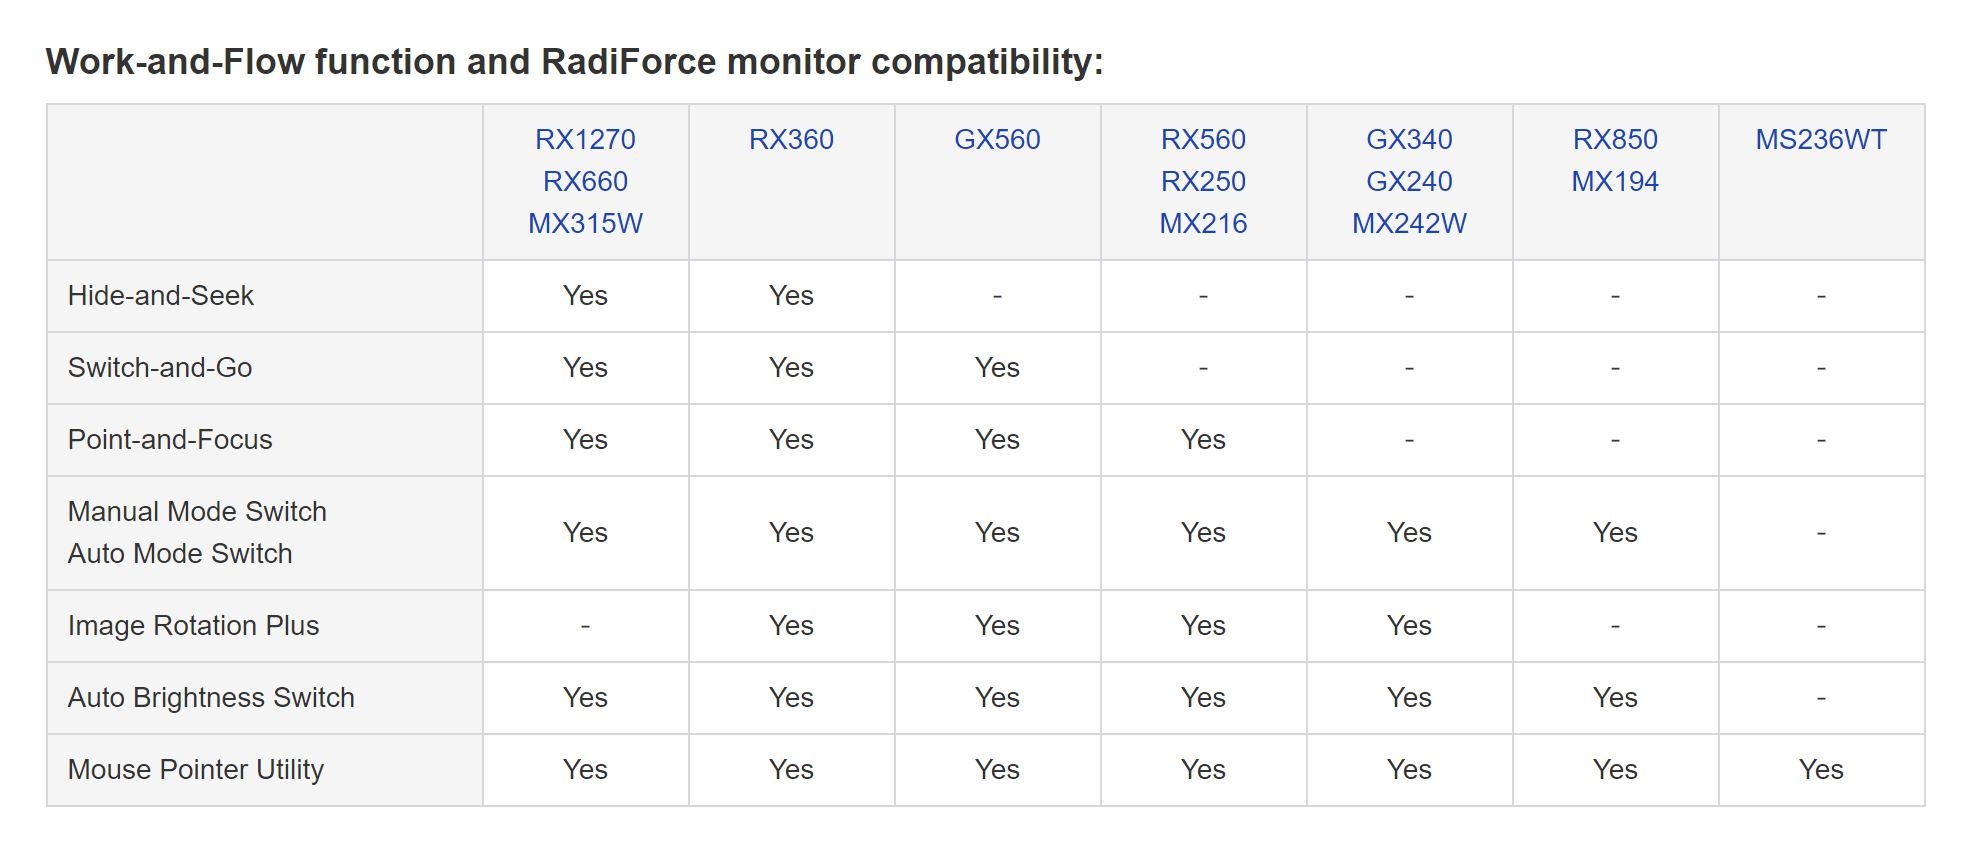Screen dimensions: 1988x856
Task: Open the GX340 monitor link
Action: (1409, 139)
